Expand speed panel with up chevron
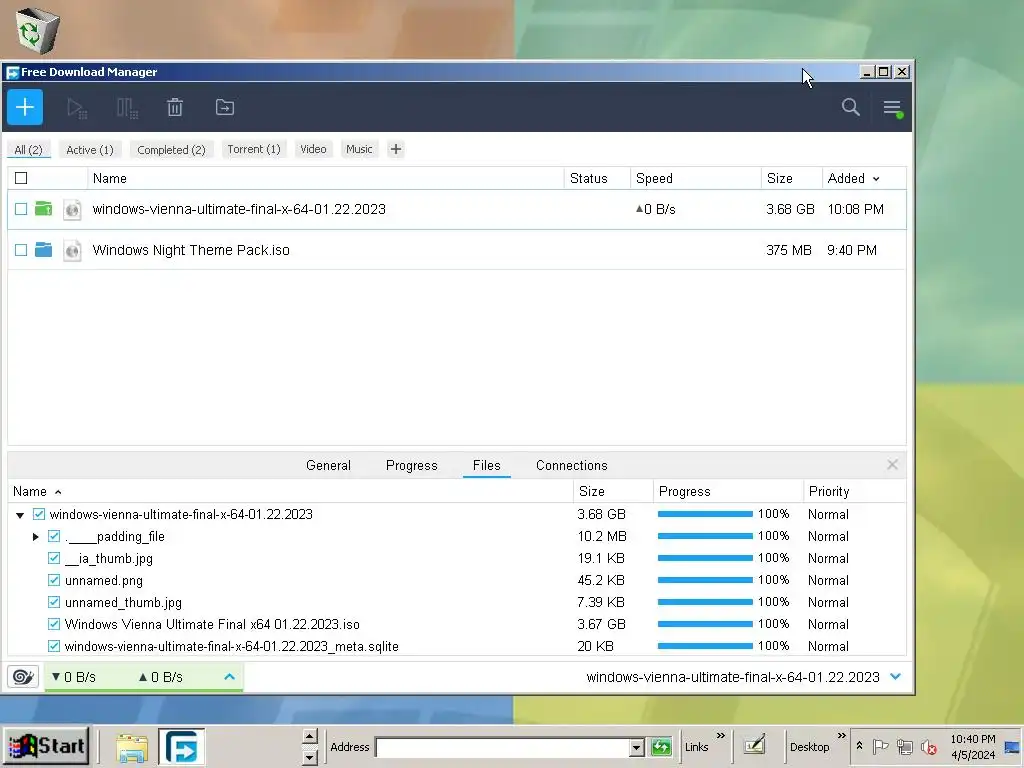This screenshot has width=1024, height=768. click(229, 677)
